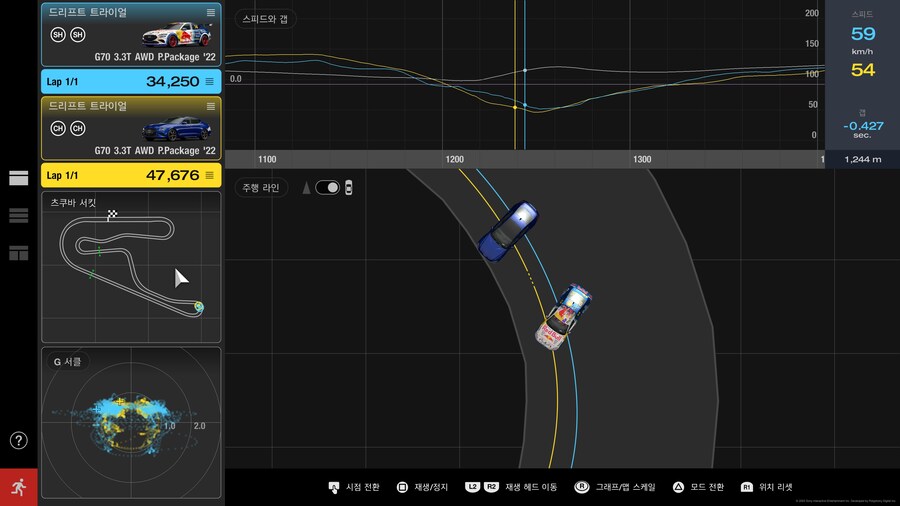Screen dimensions: 900x506
Task: Select the two-row layout icon in sidebar
Action: coord(18,178)
